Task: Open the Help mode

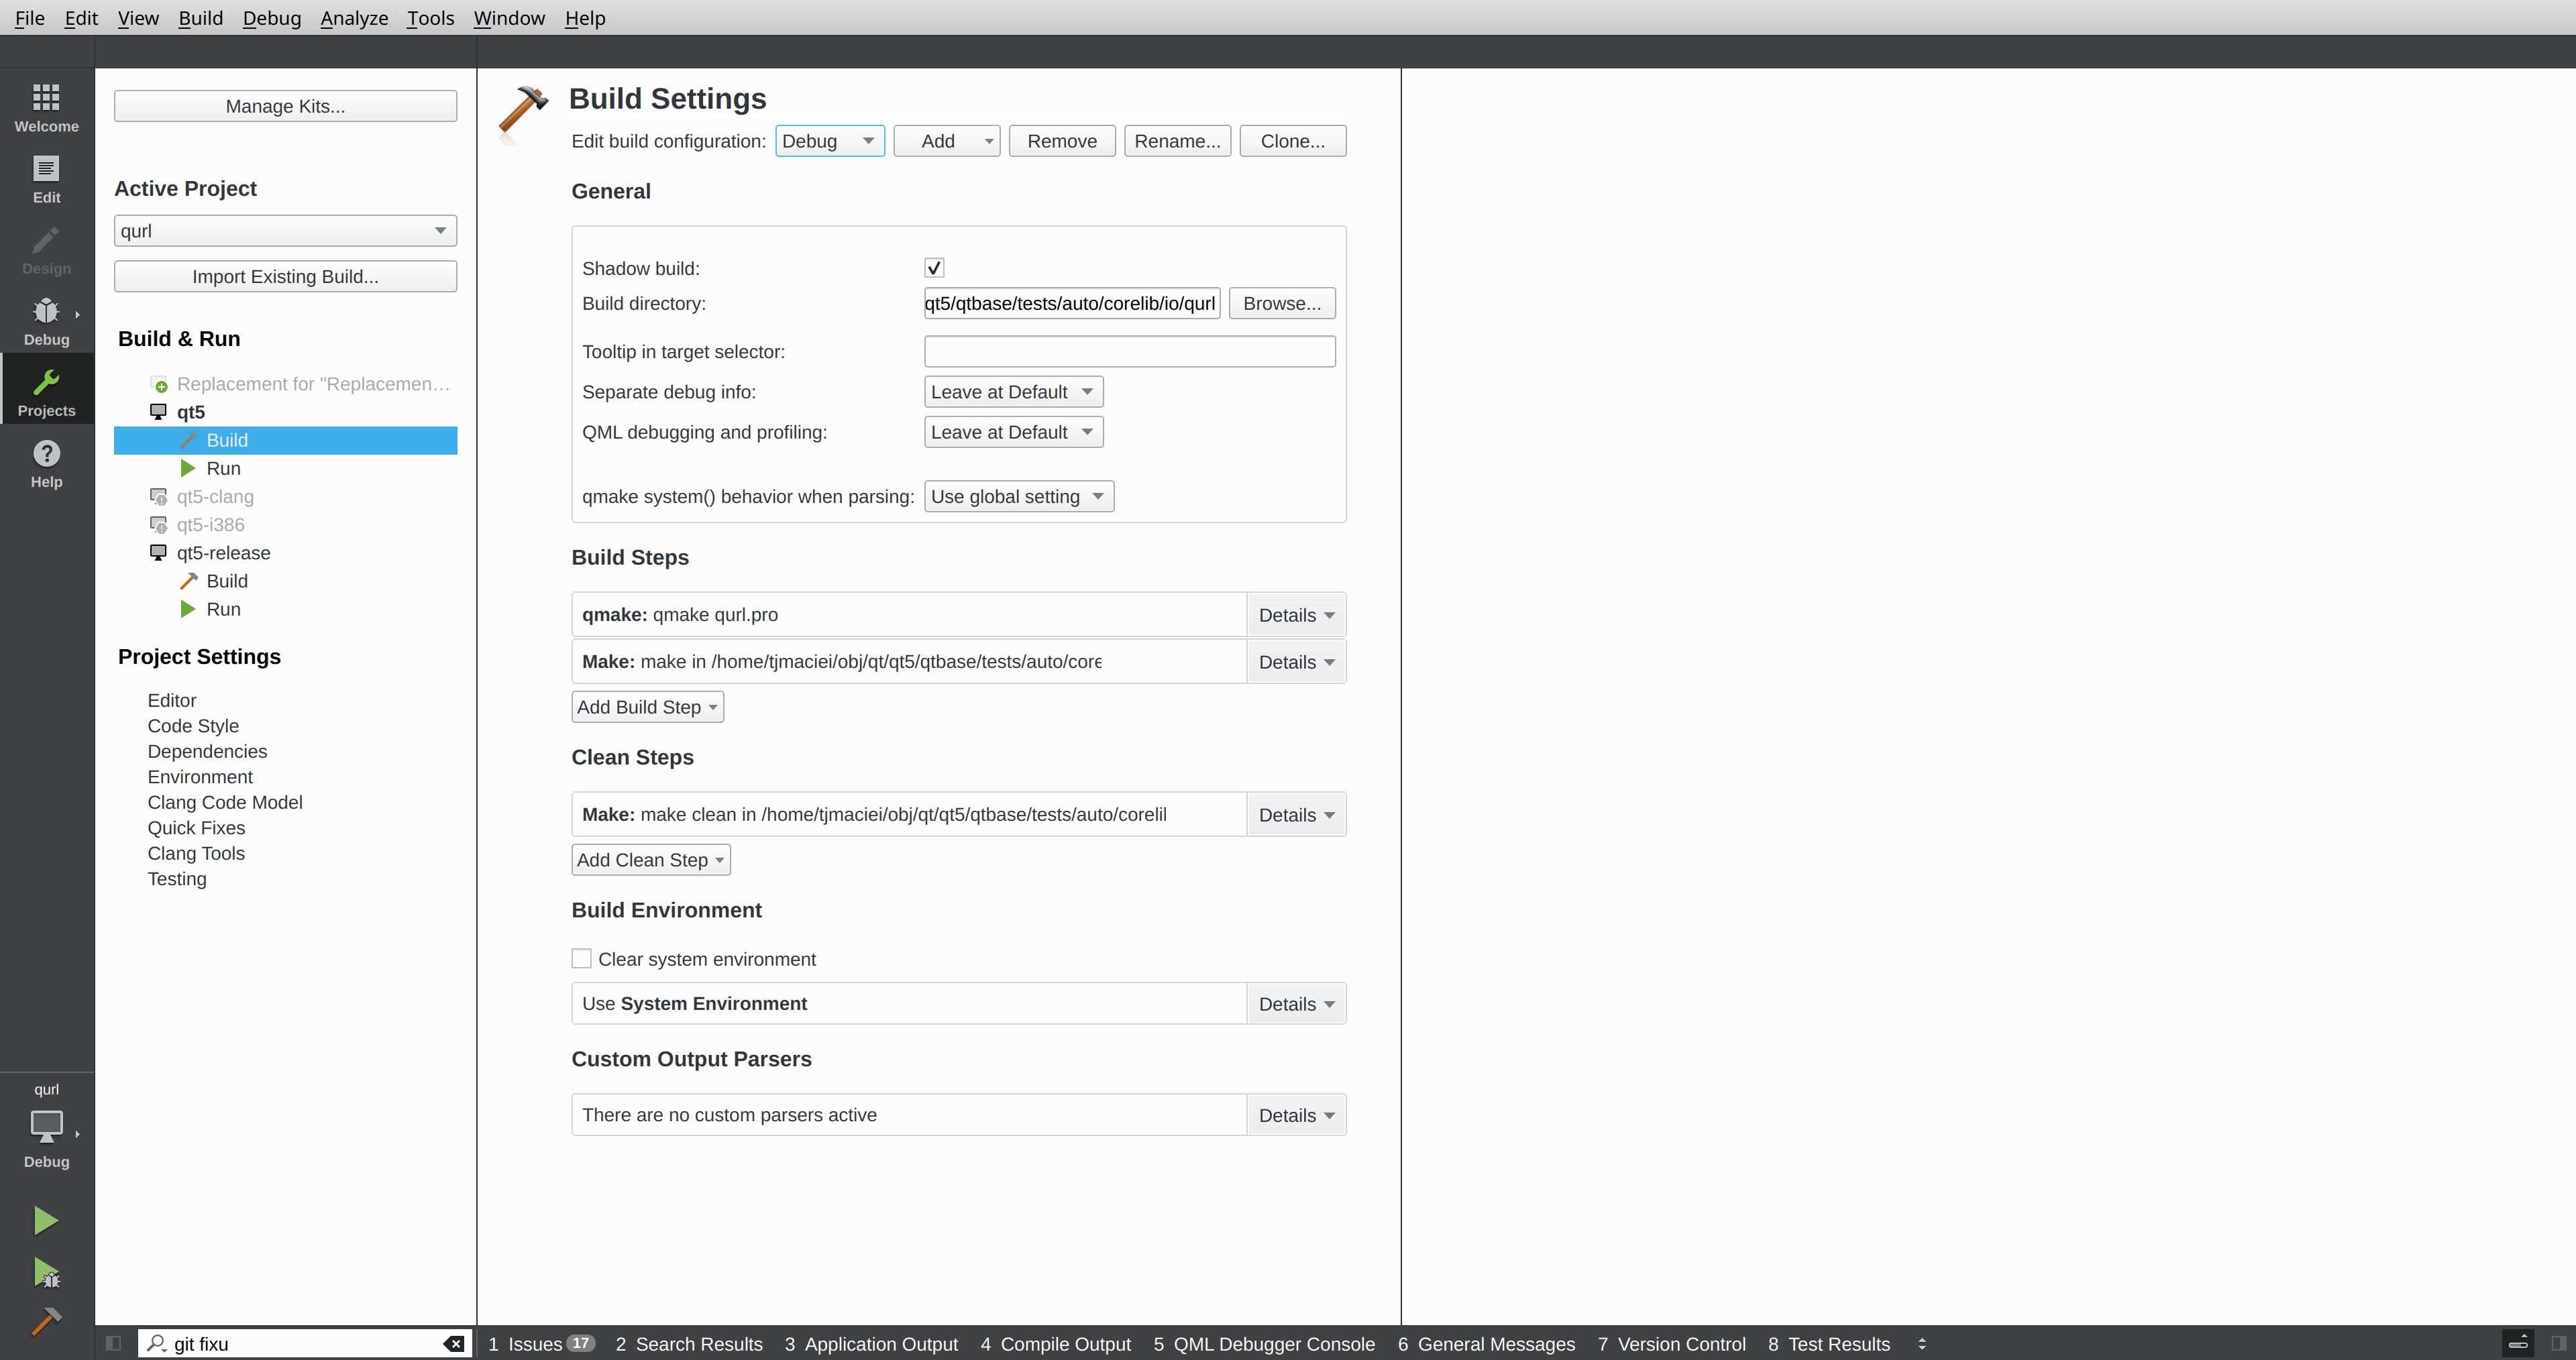Action: coord(46,464)
